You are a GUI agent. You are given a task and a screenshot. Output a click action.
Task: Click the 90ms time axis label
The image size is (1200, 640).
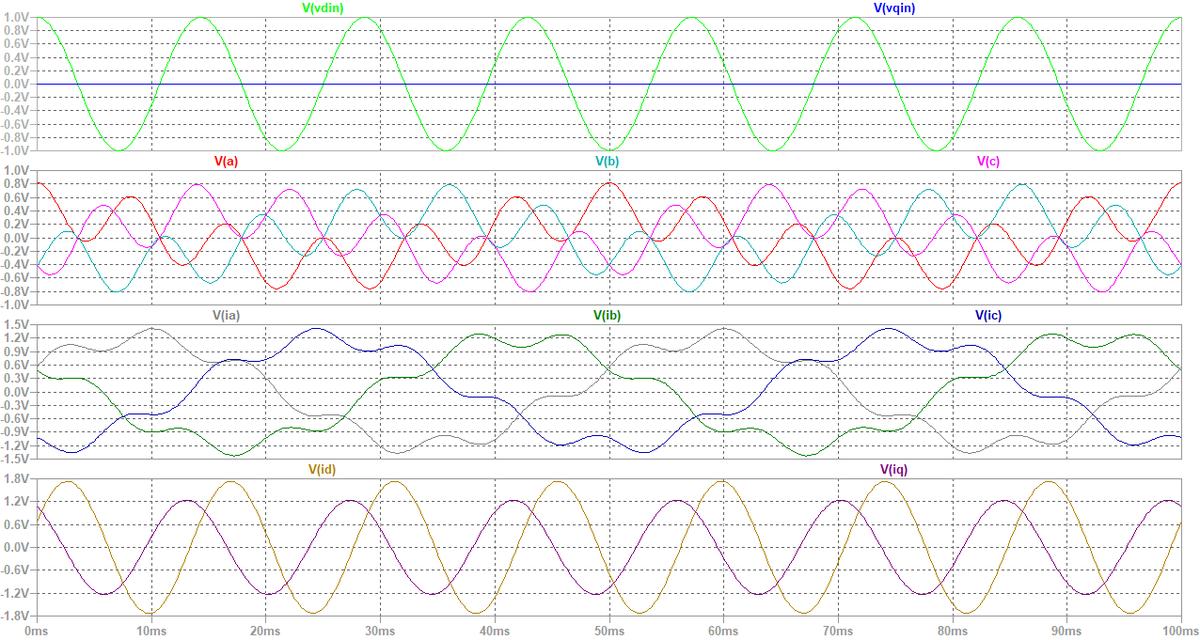(1067, 632)
